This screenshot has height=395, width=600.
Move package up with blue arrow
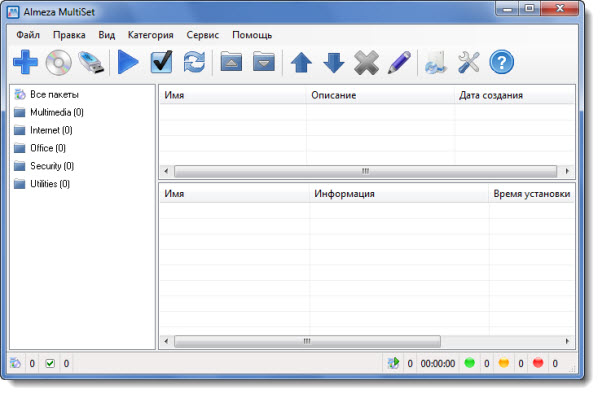pos(301,62)
